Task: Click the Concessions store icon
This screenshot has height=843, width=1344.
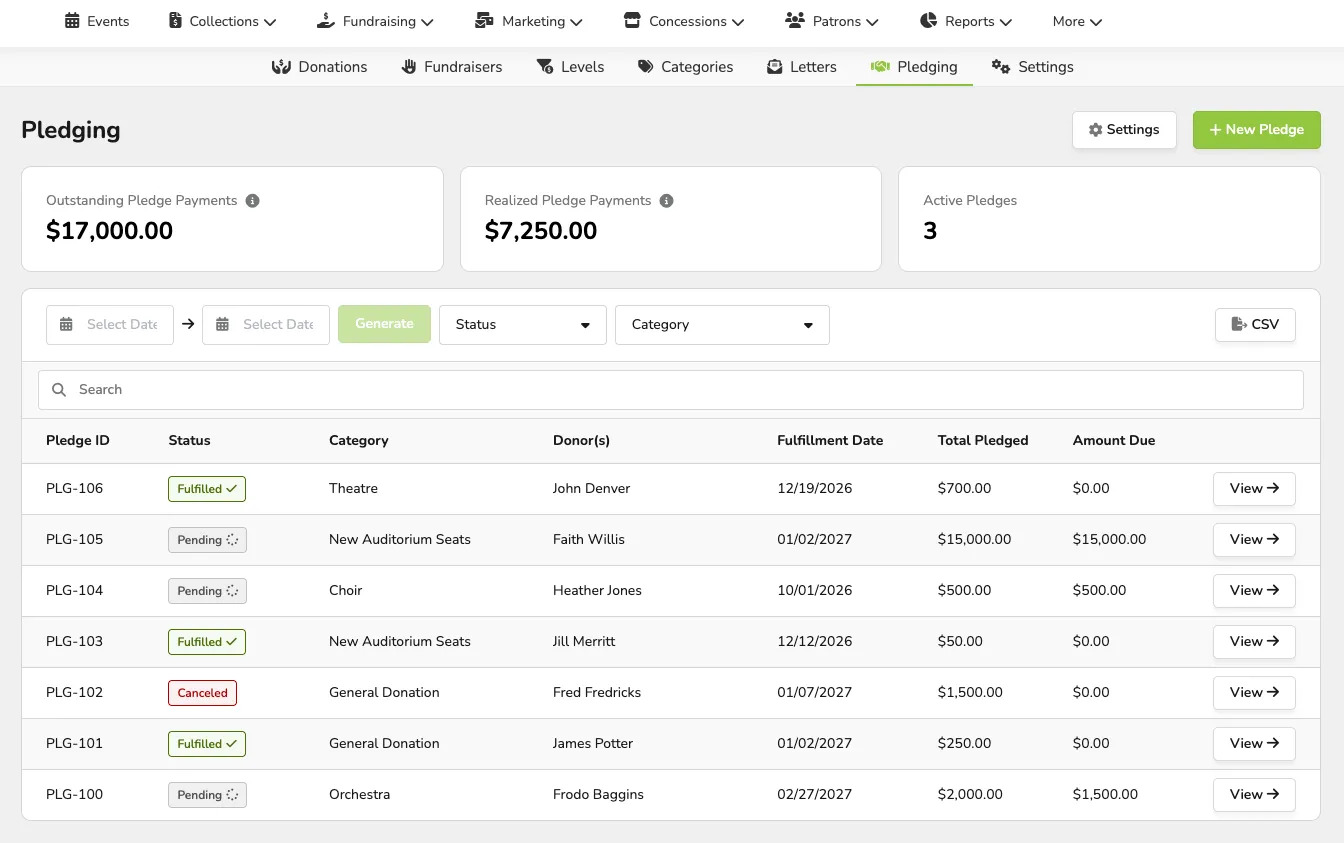Action: [631, 21]
